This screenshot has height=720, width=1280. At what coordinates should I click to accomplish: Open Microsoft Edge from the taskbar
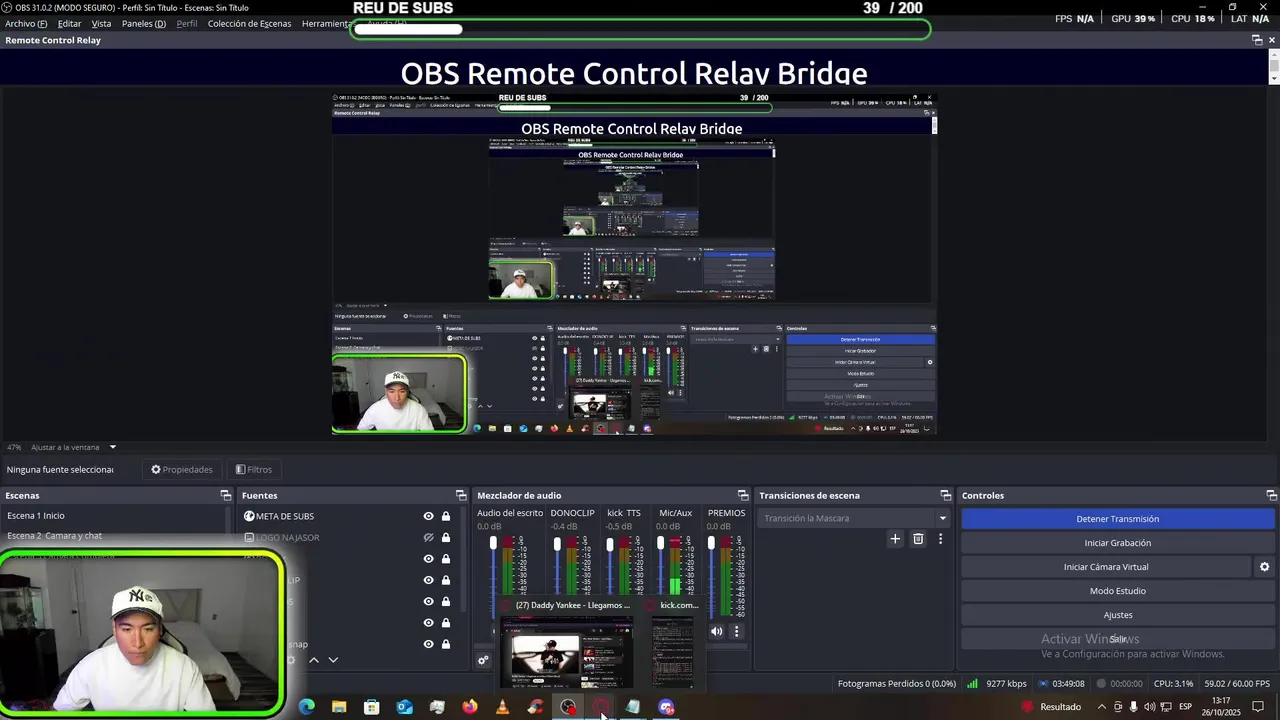[x=307, y=707]
